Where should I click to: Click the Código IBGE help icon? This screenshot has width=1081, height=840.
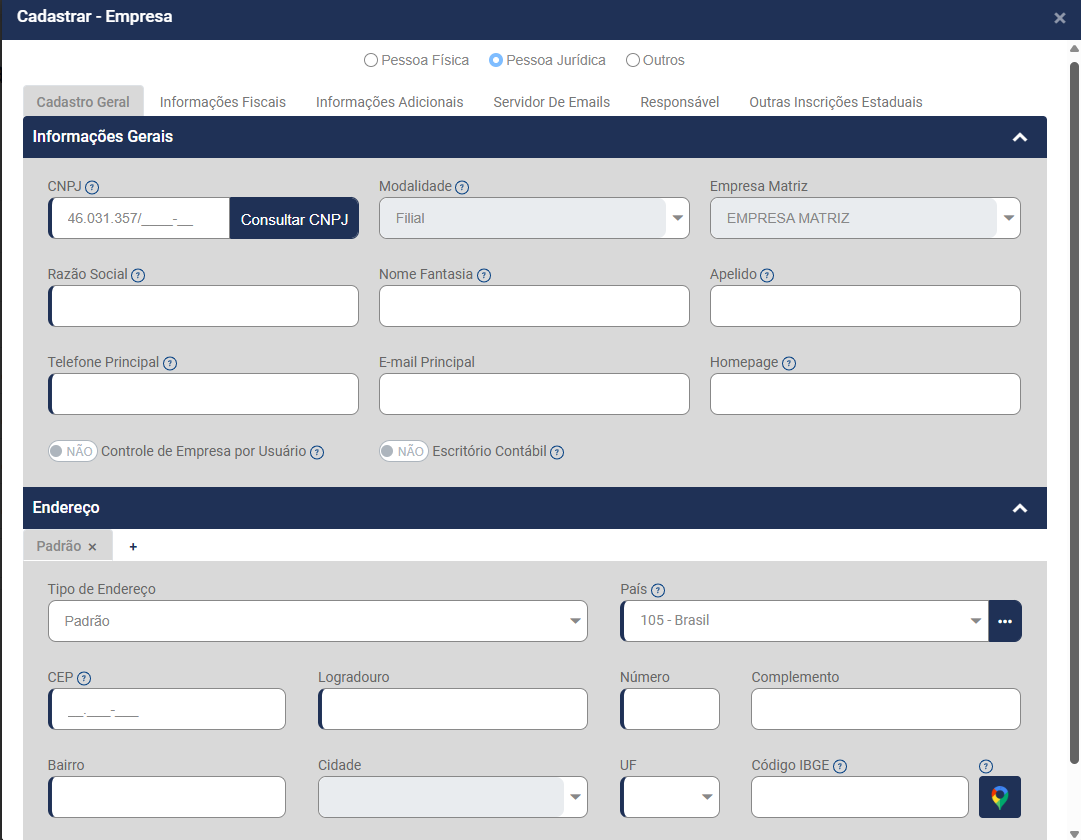840,766
